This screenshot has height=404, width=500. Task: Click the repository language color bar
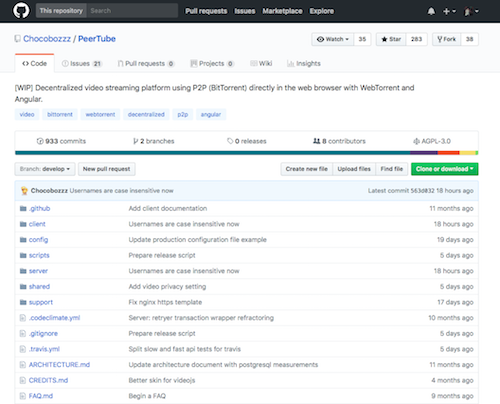[247, 153]
